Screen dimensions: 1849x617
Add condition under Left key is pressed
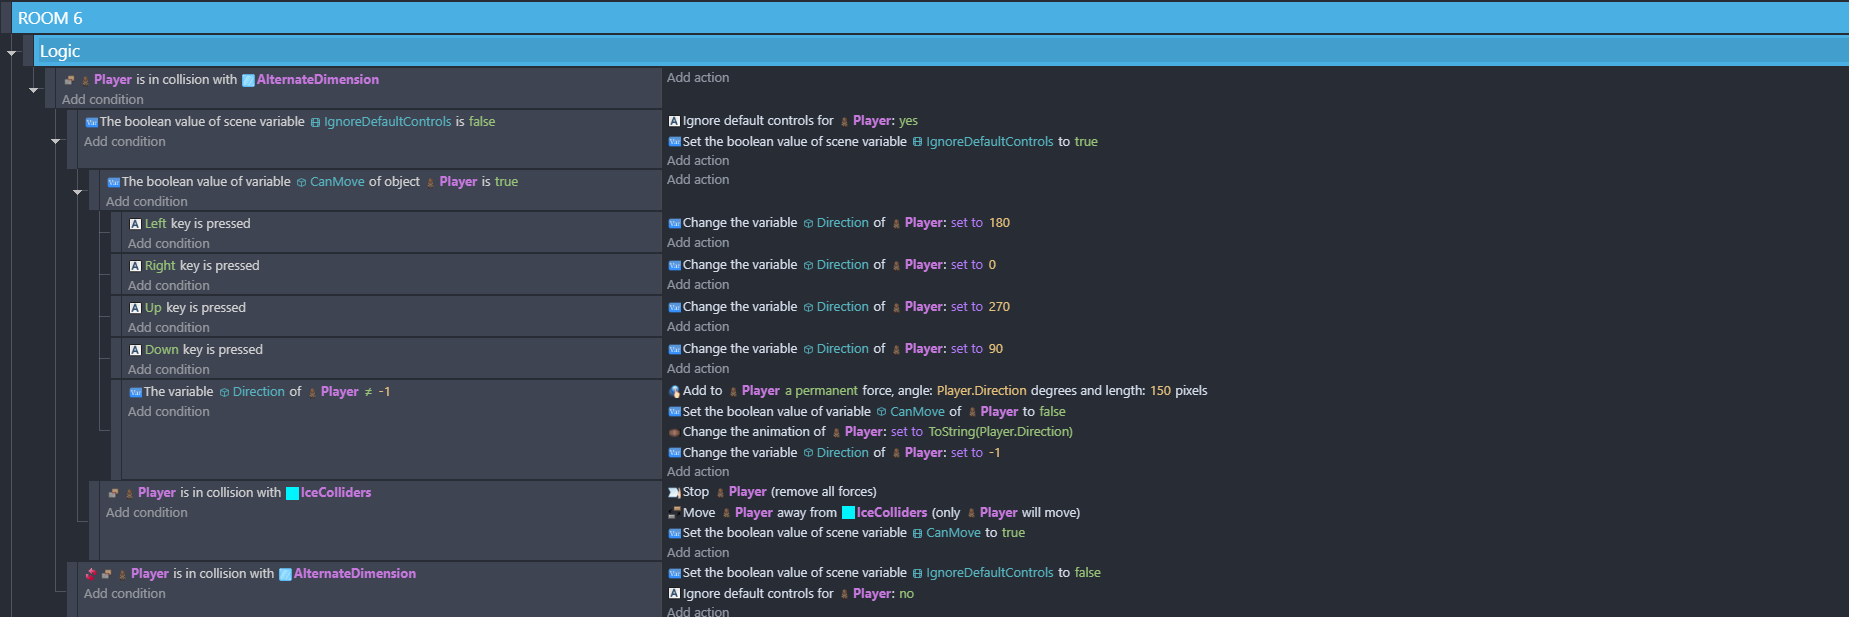pyautogui.click(x=169, y=244)
